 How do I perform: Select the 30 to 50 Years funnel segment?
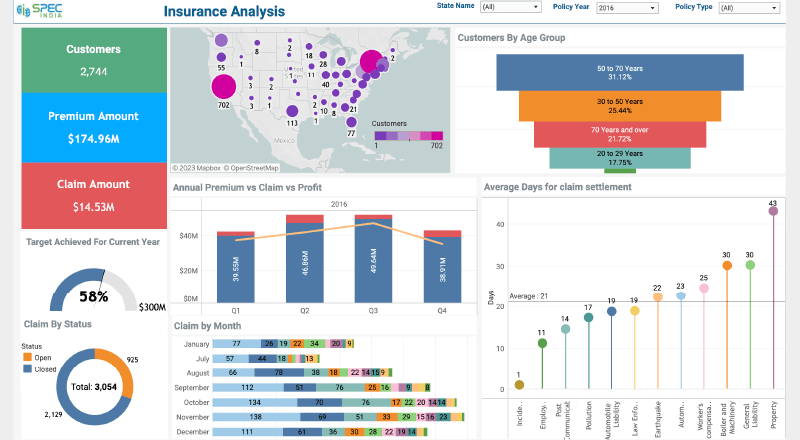coord(620,106)
